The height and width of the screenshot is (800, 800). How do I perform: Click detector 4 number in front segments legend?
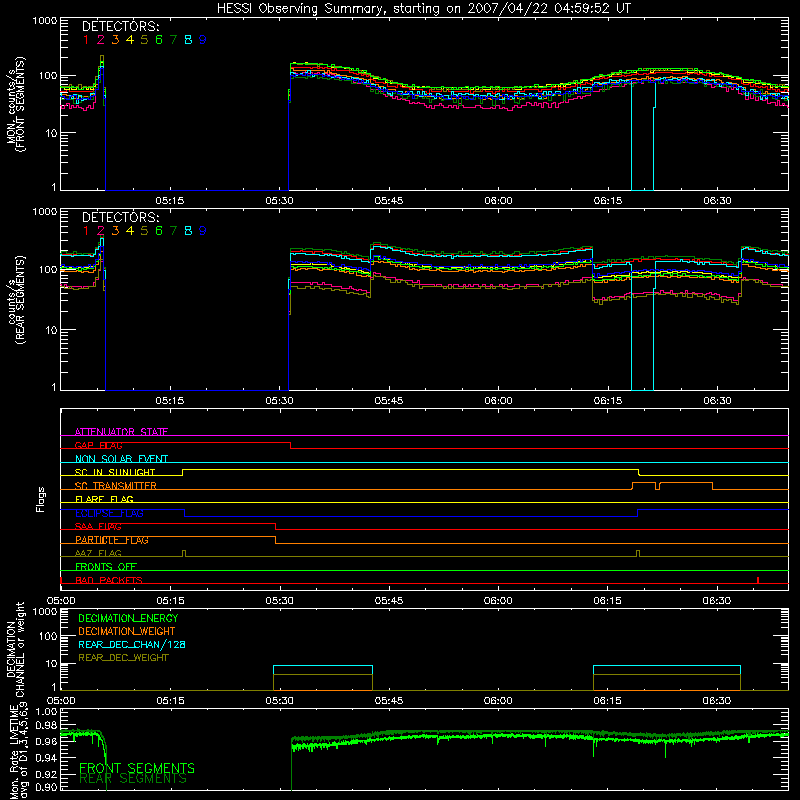tap(130, 40)
